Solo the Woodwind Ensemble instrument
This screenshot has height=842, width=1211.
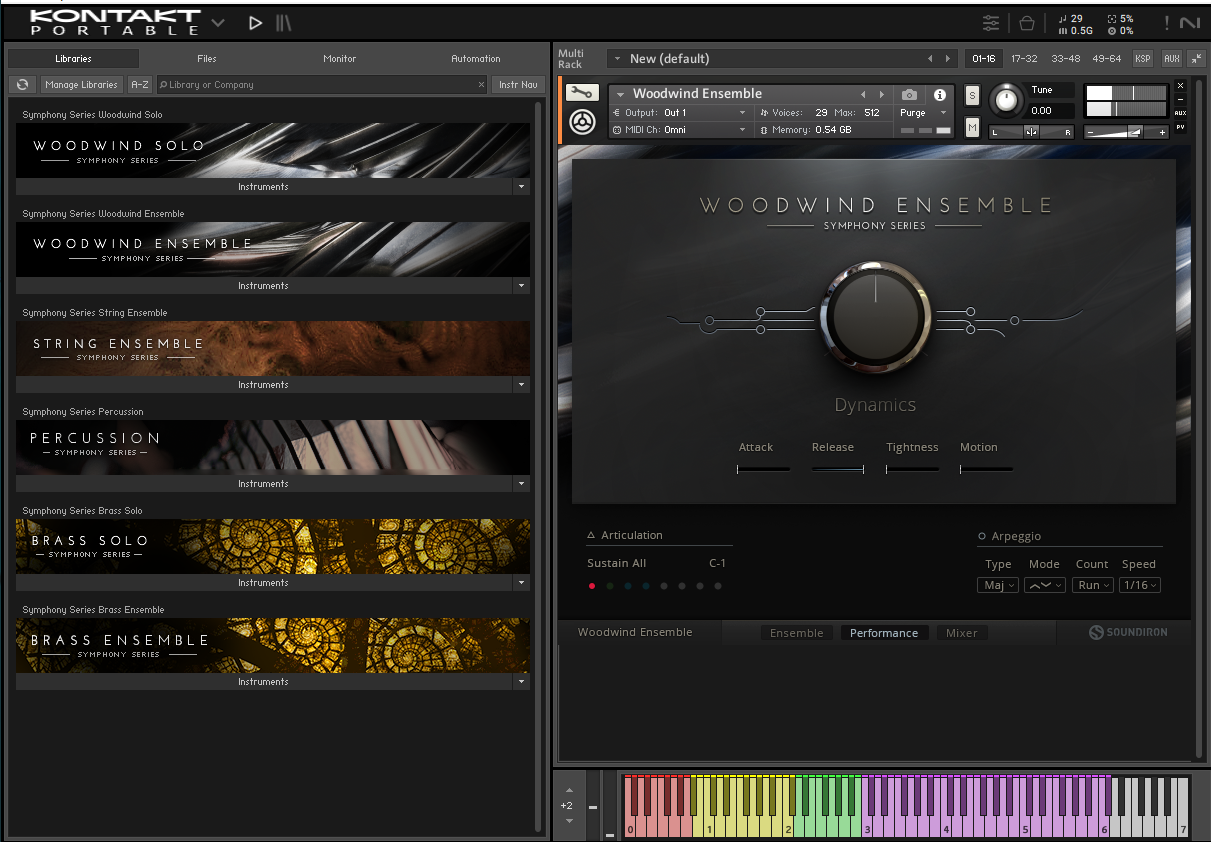(972, 96)
